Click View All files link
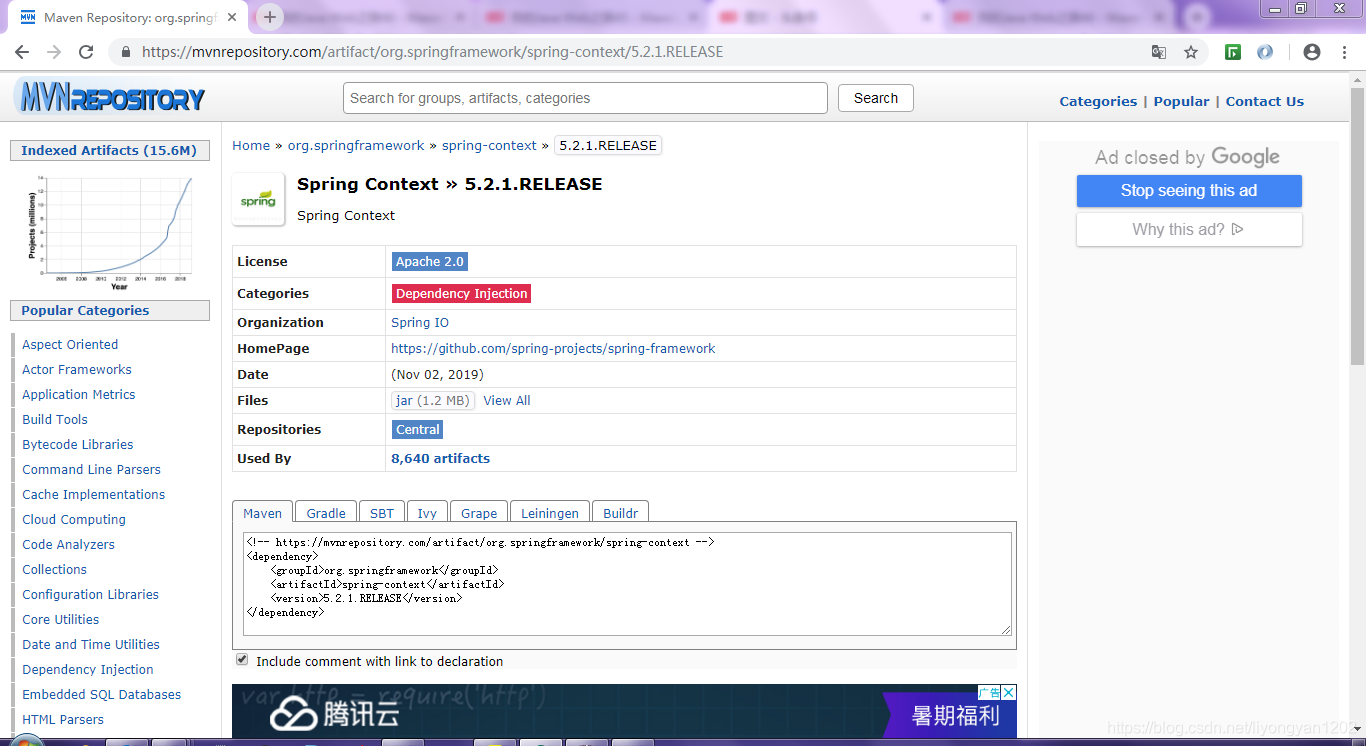1366x746 pixels. tap(507, 400)
